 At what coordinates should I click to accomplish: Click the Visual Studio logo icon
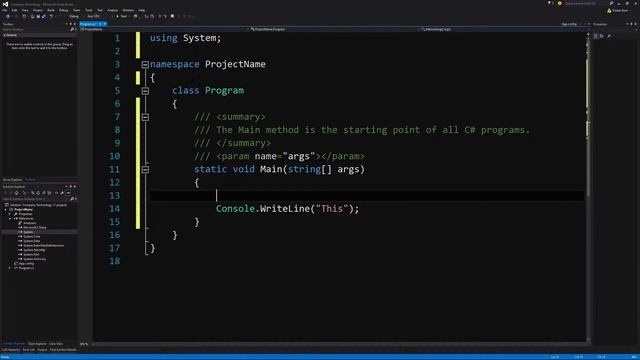tap(5, 4)
